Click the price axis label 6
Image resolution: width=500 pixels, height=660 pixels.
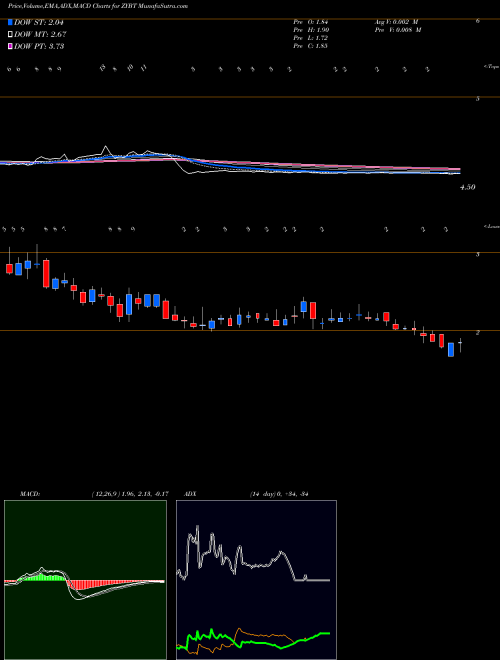coord(477,20)
